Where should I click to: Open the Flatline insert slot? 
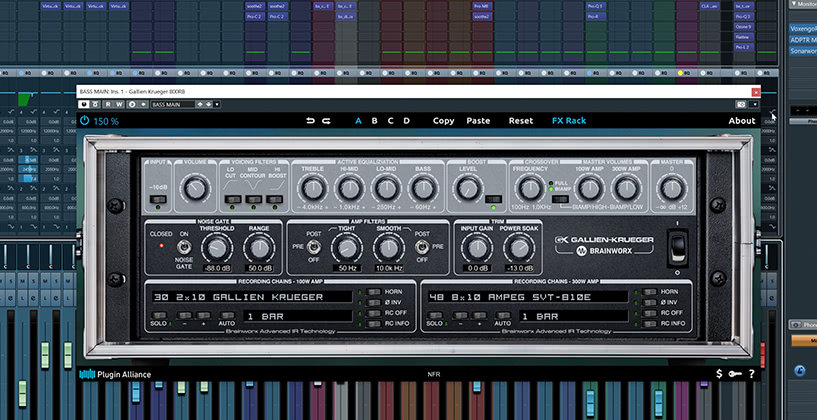coord(744,37)
